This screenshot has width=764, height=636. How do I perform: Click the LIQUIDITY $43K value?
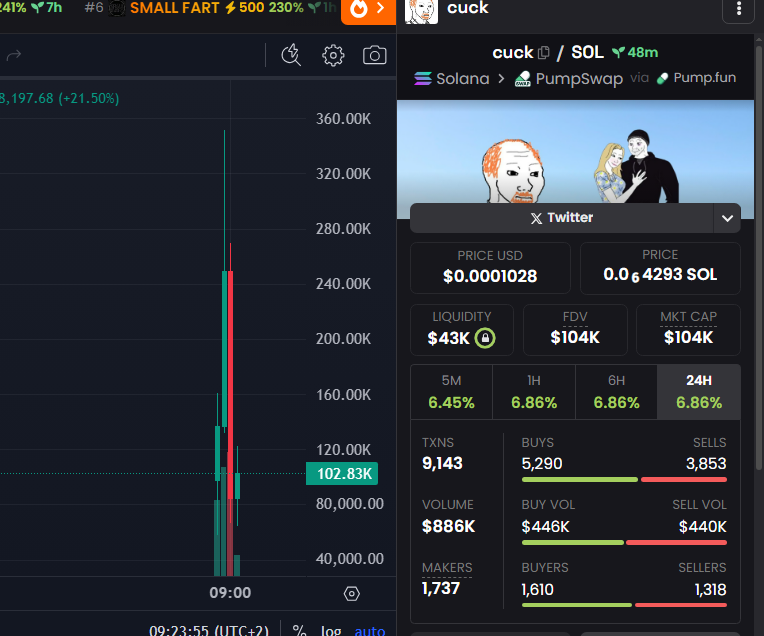(449, 338)
